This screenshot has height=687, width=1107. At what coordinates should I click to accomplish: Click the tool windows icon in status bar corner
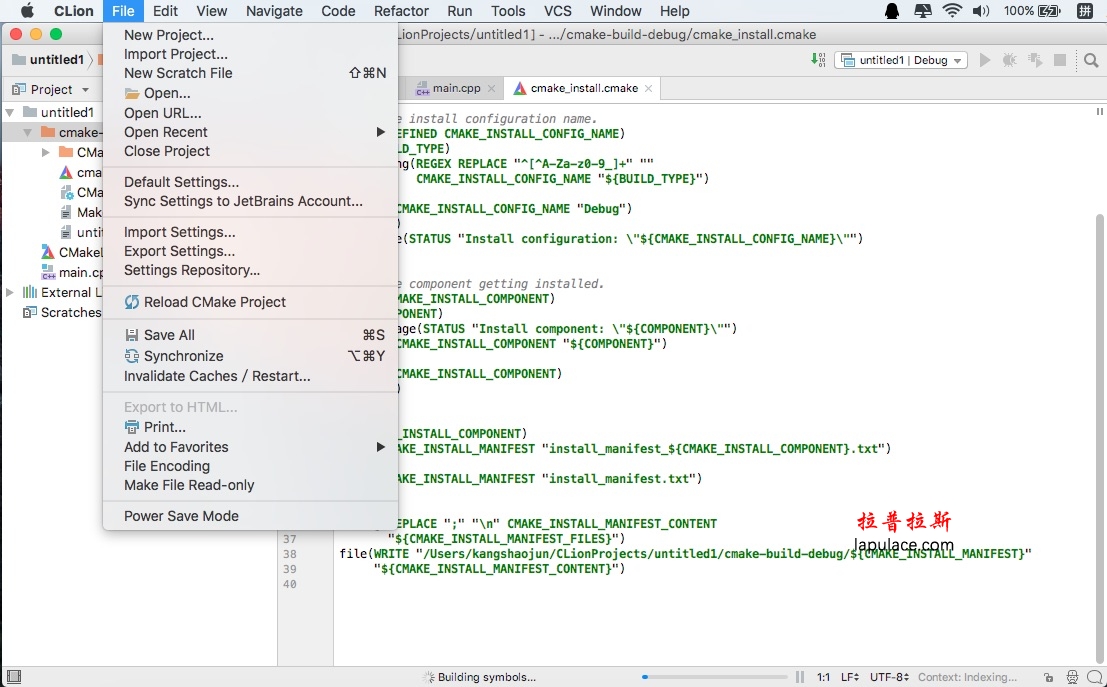(13, 676)
